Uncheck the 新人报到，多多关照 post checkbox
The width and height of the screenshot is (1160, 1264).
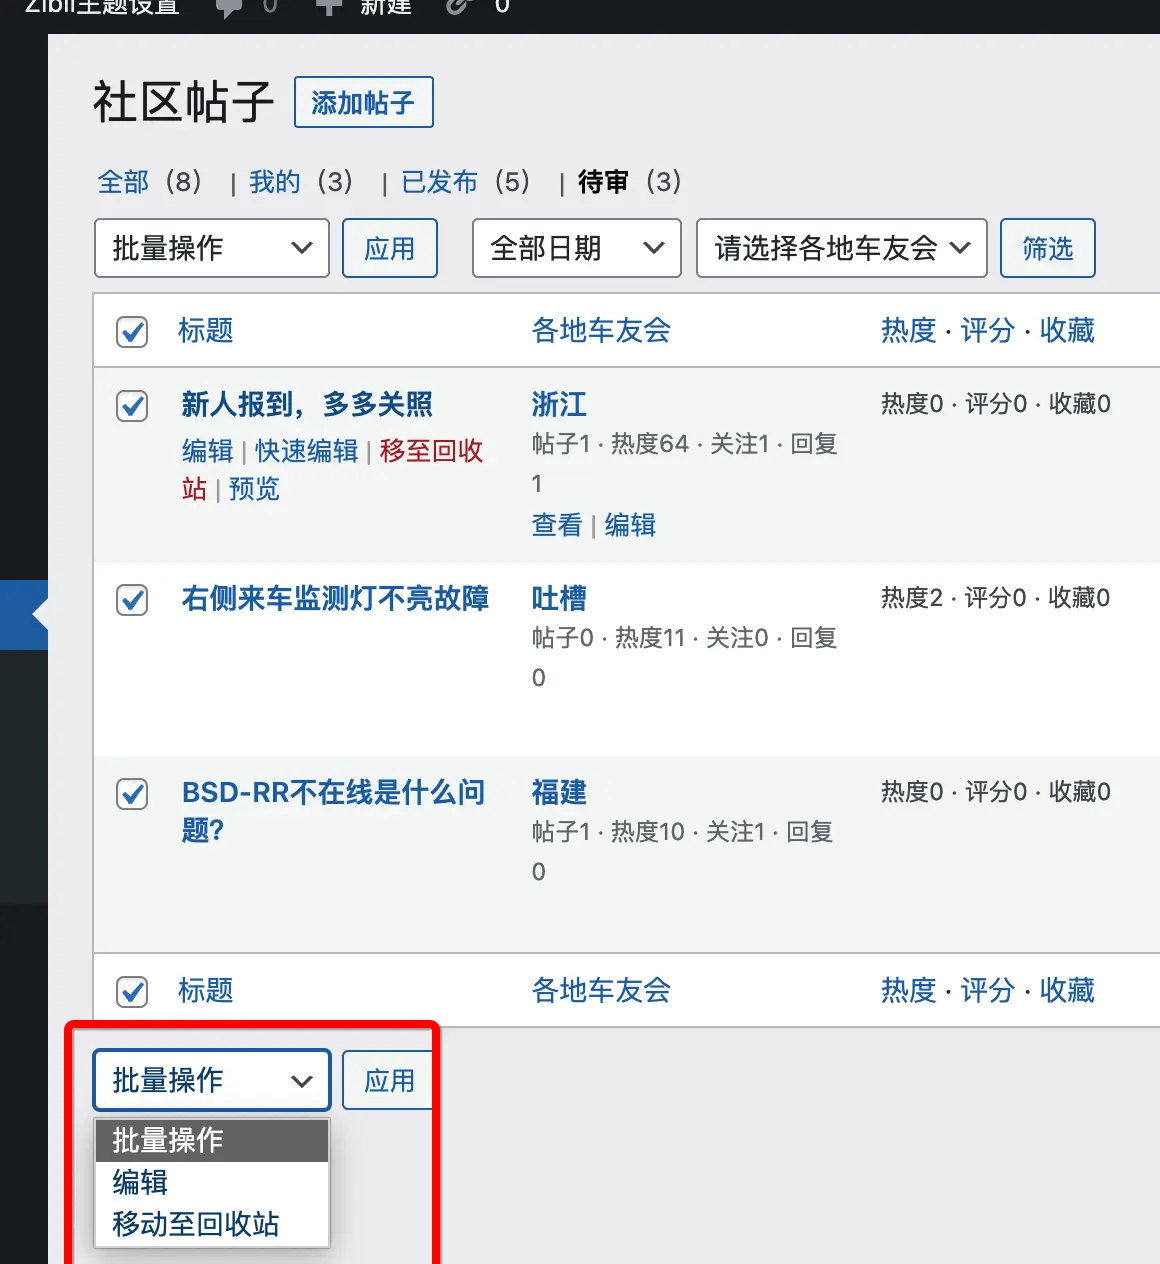[132, 406]
